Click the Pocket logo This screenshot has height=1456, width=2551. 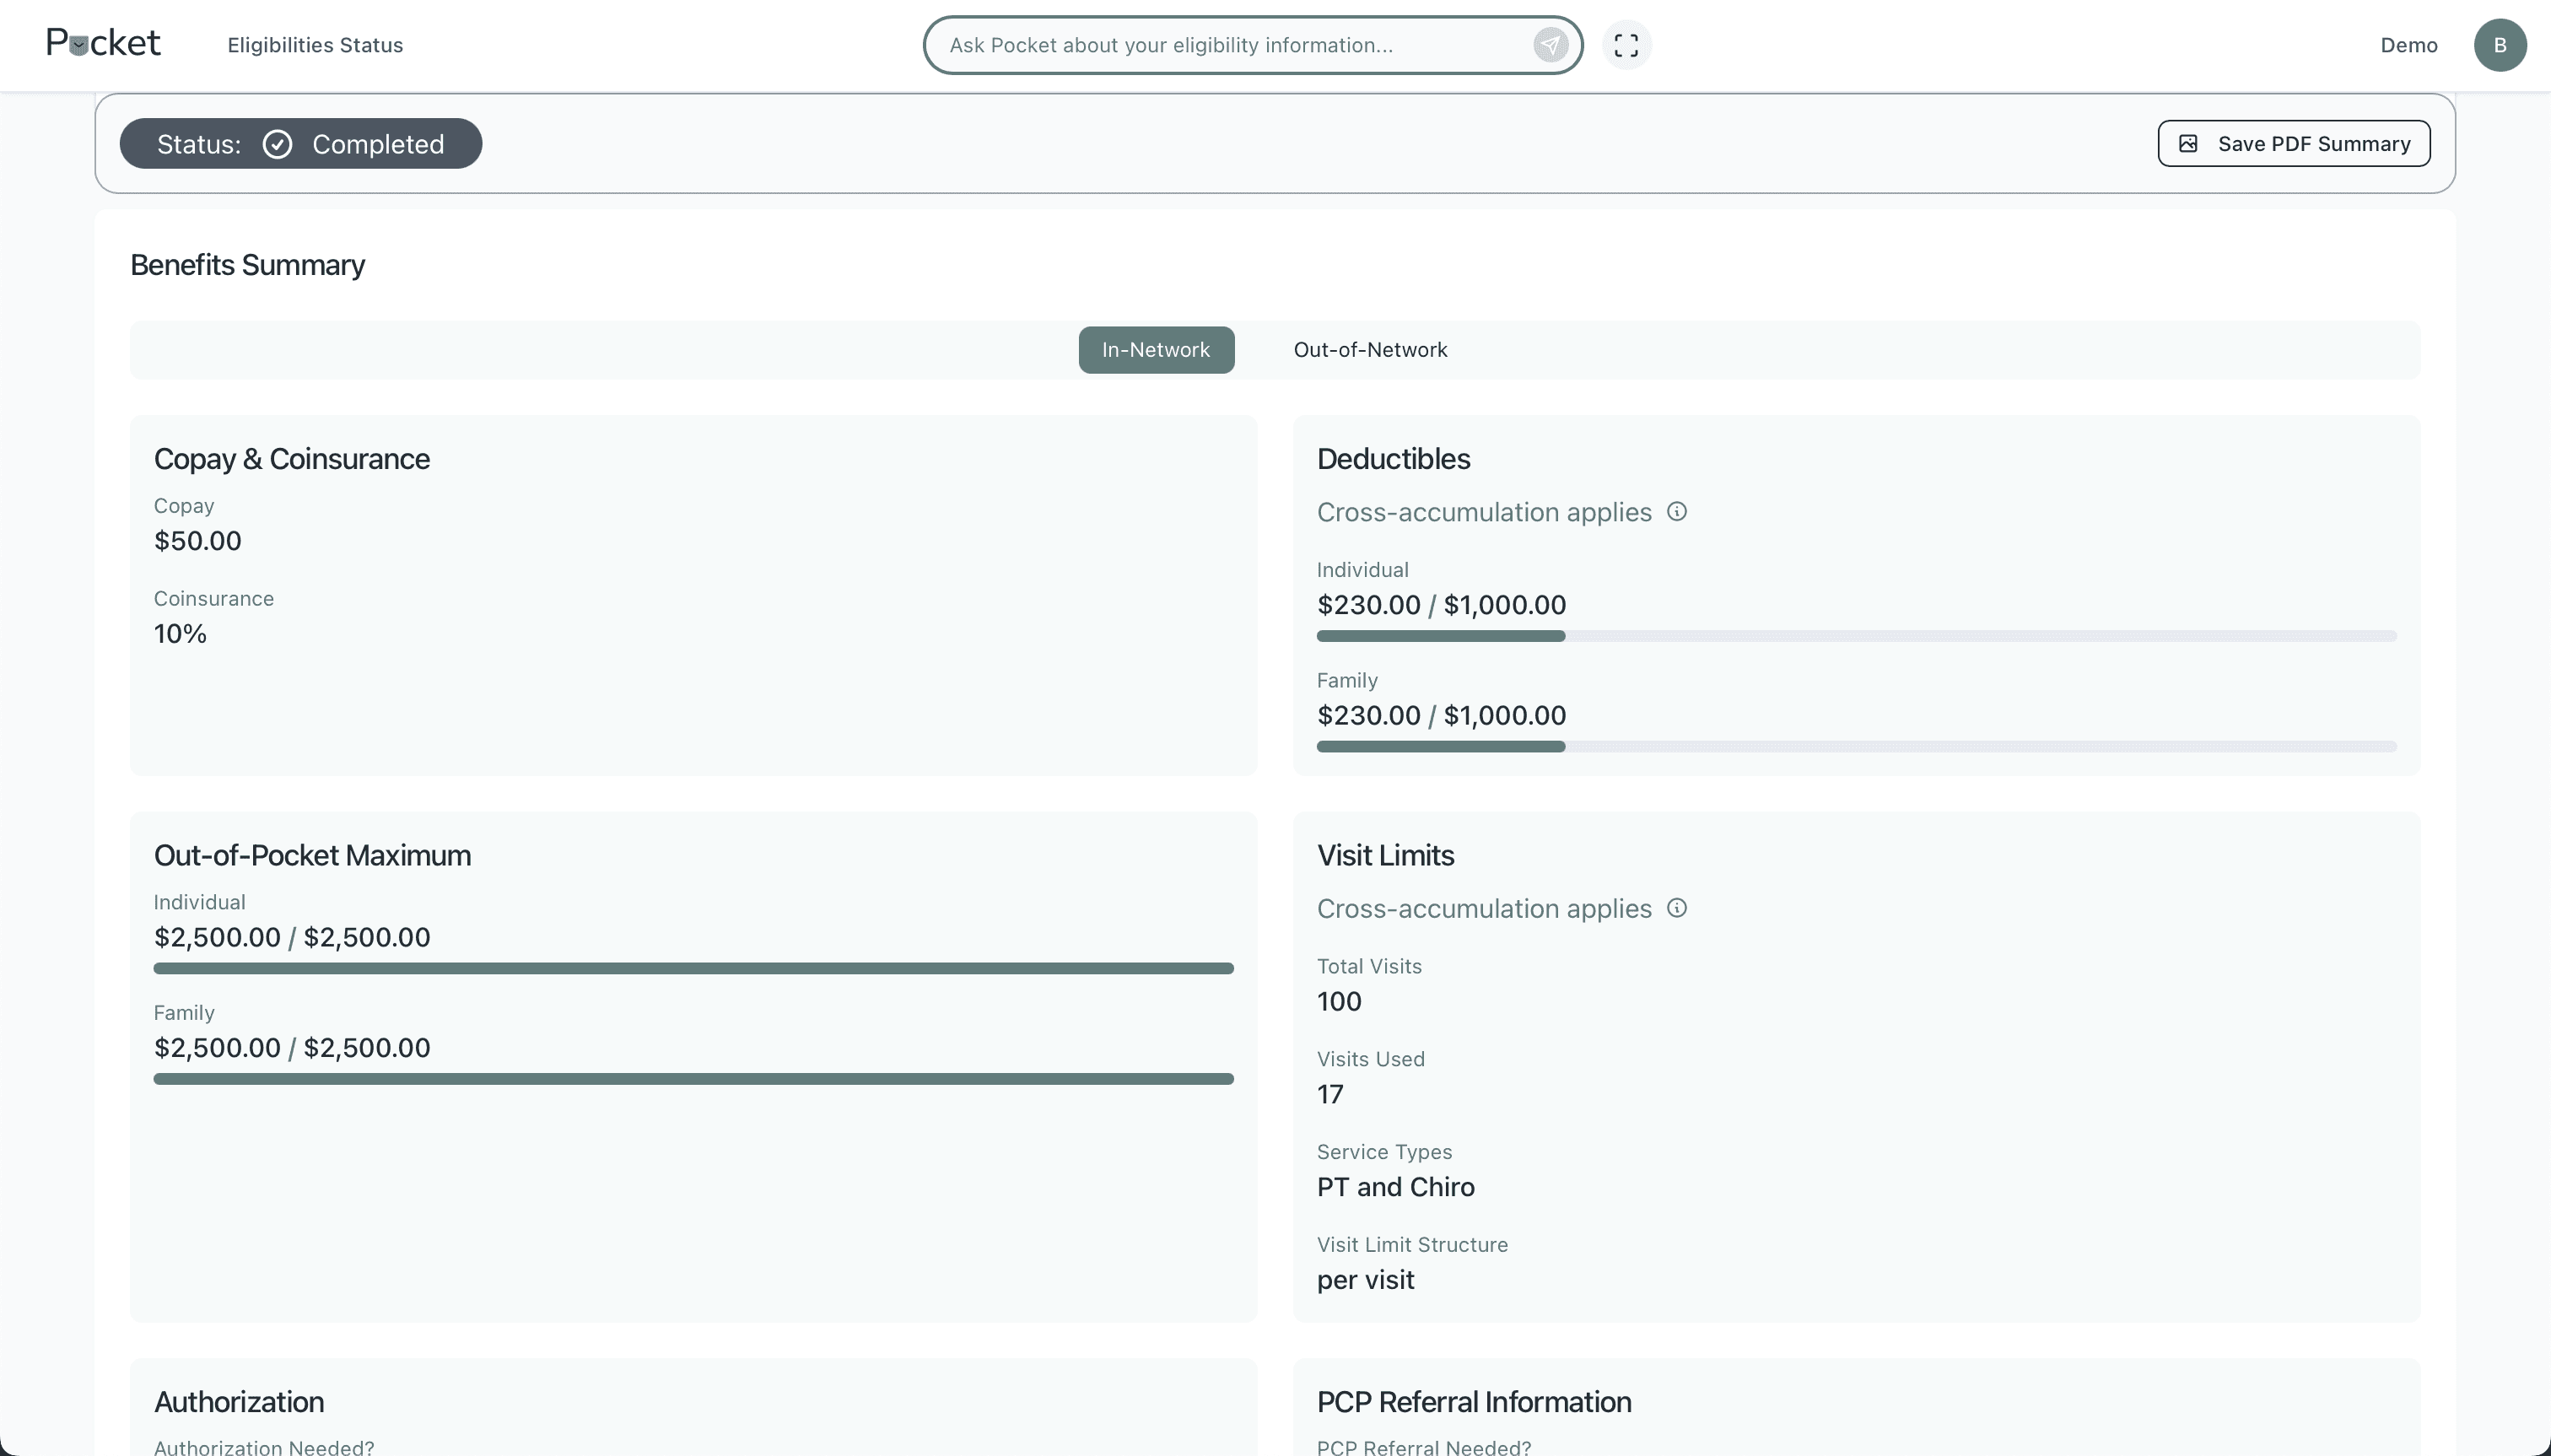(103, 43)
